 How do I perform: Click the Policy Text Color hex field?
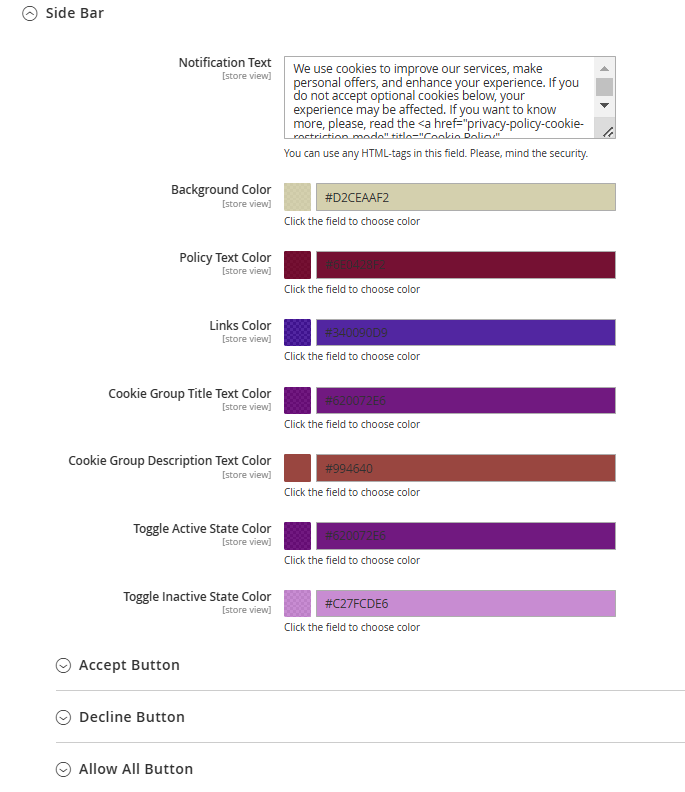pos(466,265)
